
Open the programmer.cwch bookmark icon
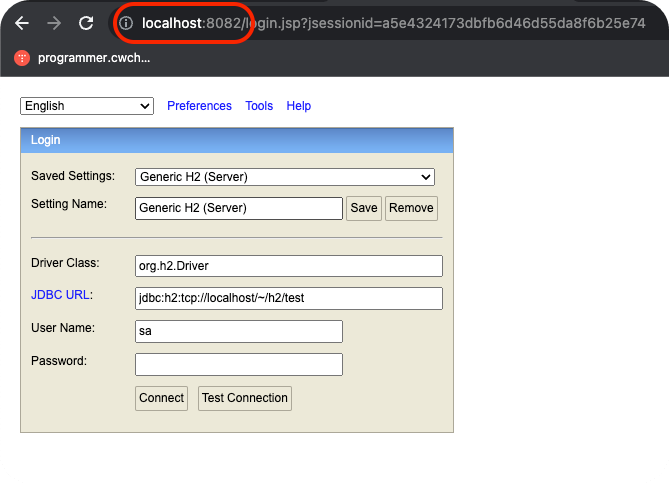tap(22, 58)
